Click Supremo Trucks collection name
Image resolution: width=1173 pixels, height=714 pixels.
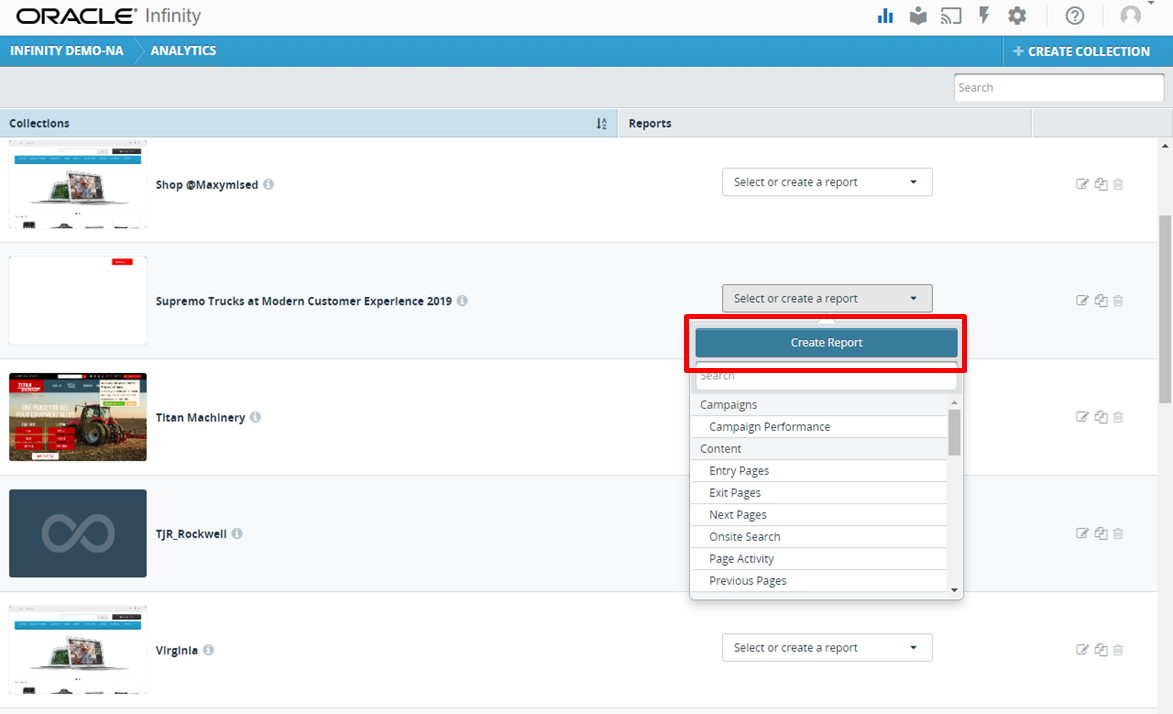[x=304, y=301]
